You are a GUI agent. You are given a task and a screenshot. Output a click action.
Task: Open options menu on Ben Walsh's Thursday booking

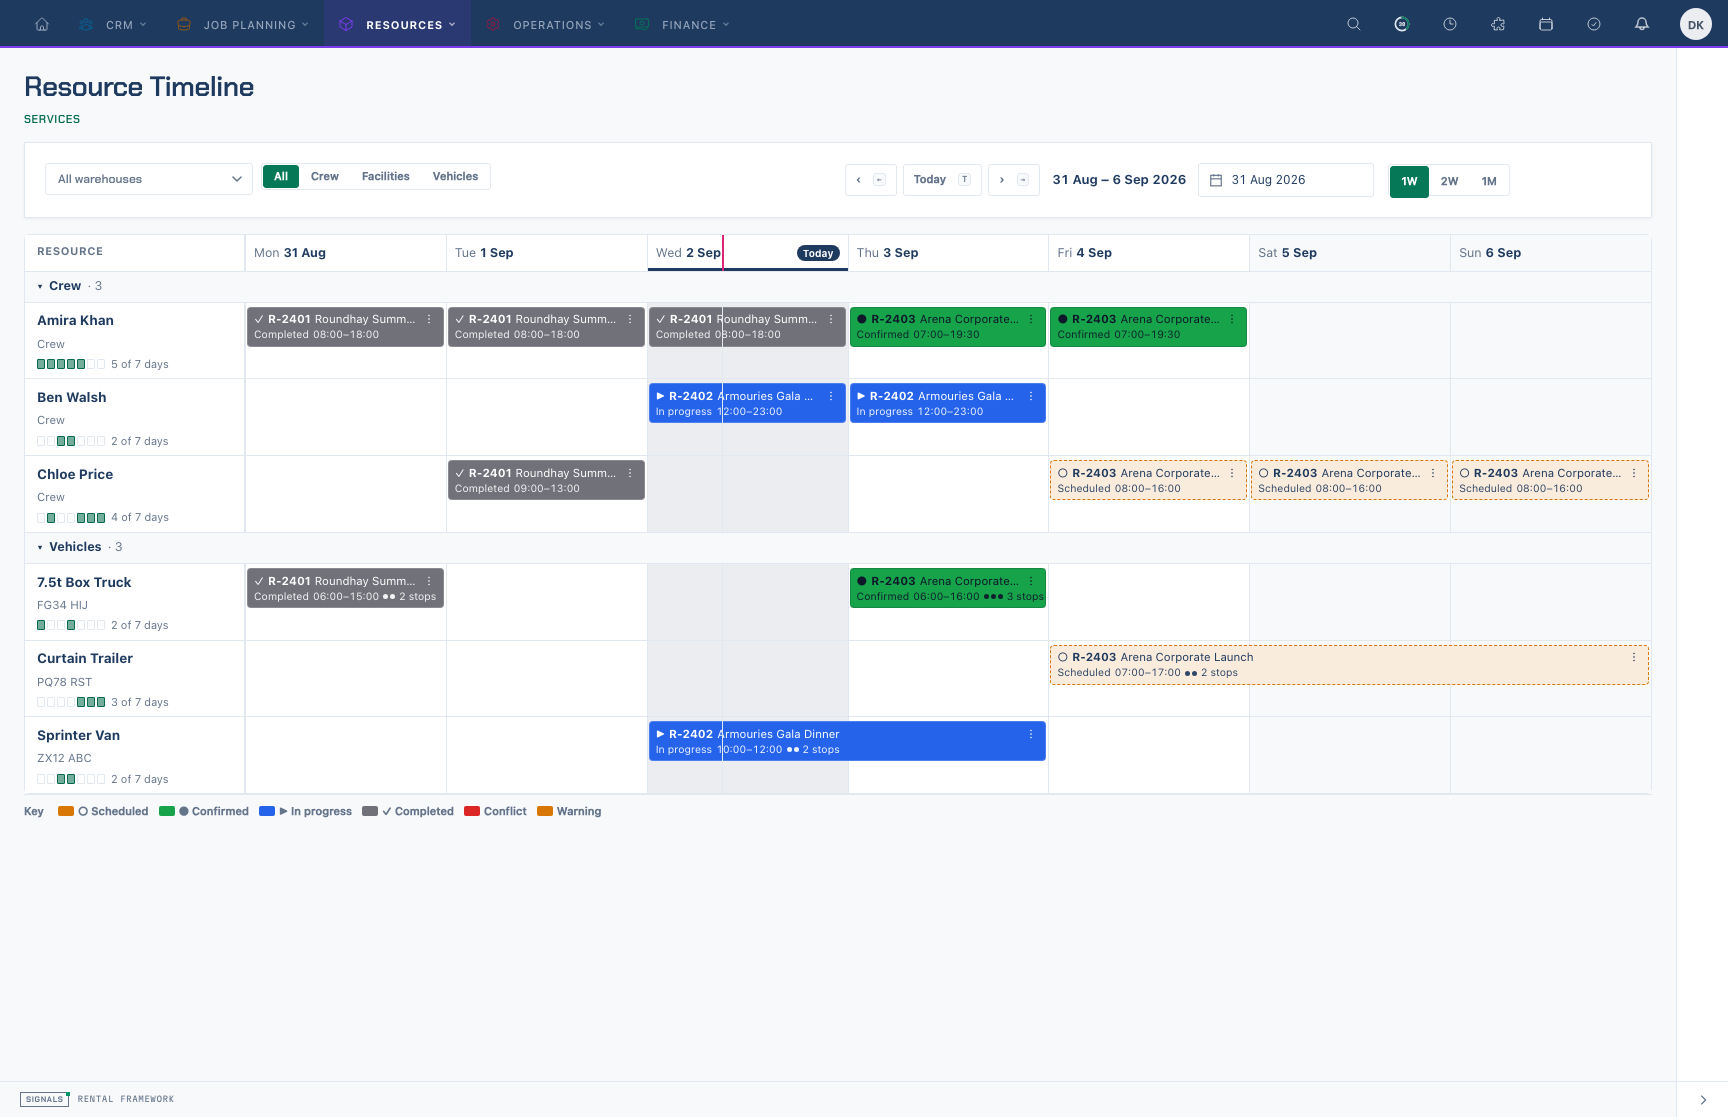click(1031, 396)
